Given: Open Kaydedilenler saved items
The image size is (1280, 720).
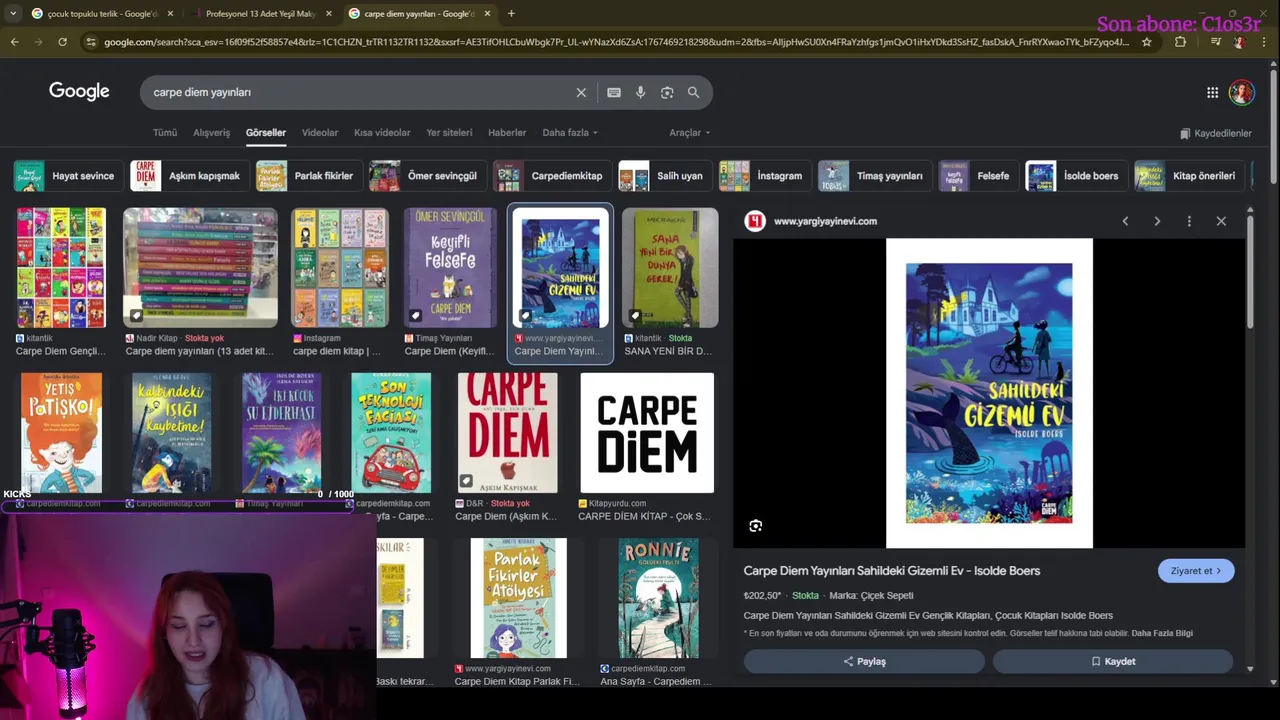Looking at the screenshot, I should point(1215,133).
